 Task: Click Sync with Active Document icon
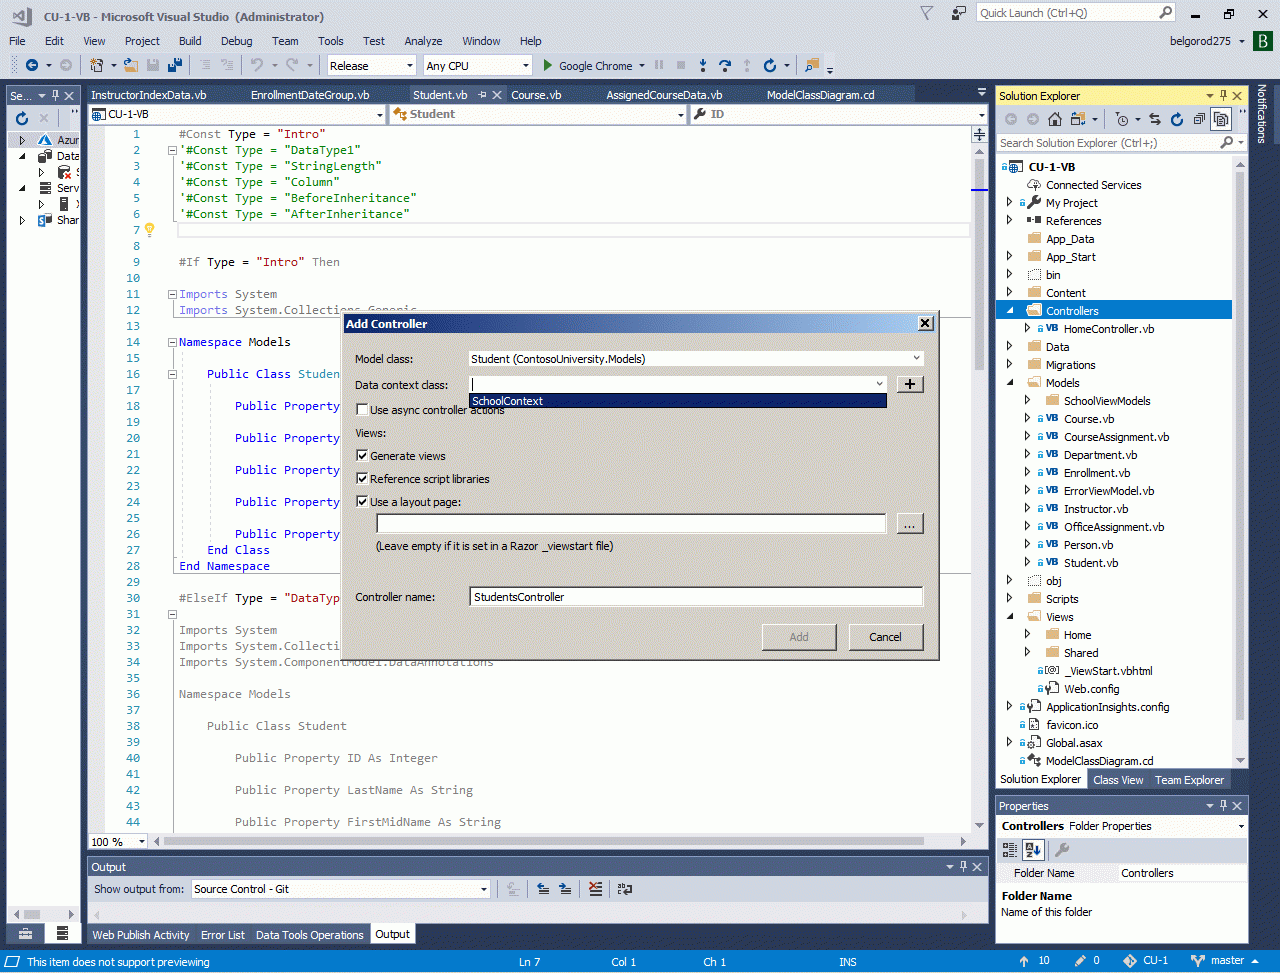pos(1155,119)
